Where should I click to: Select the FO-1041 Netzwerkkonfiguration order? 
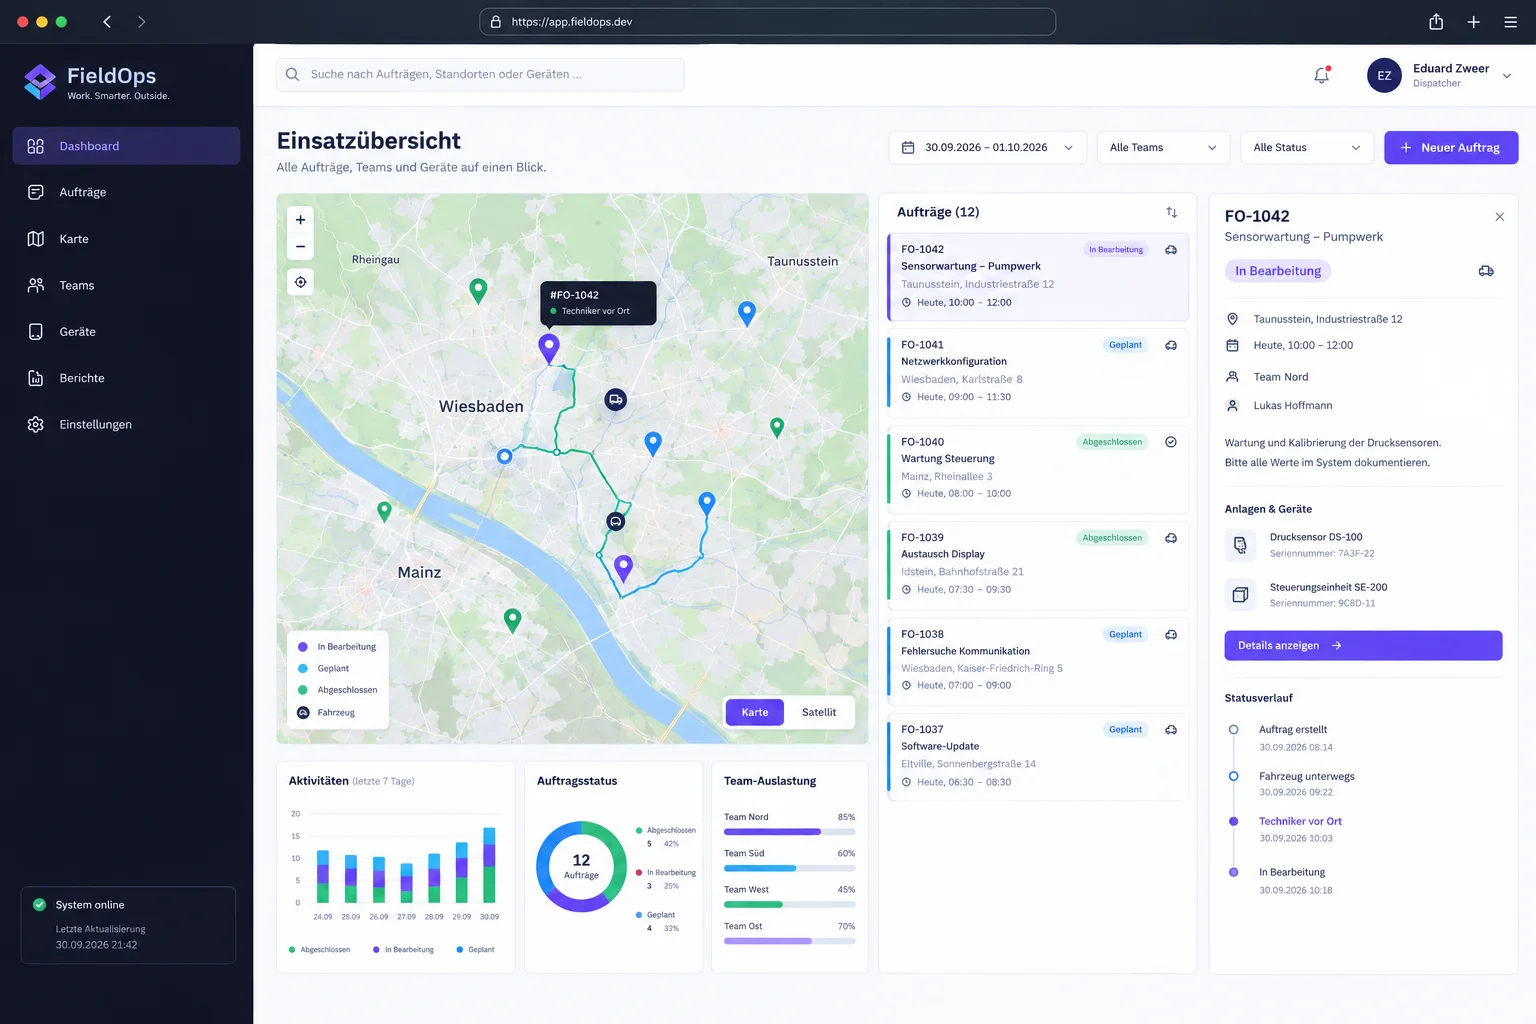[1037, 371]
